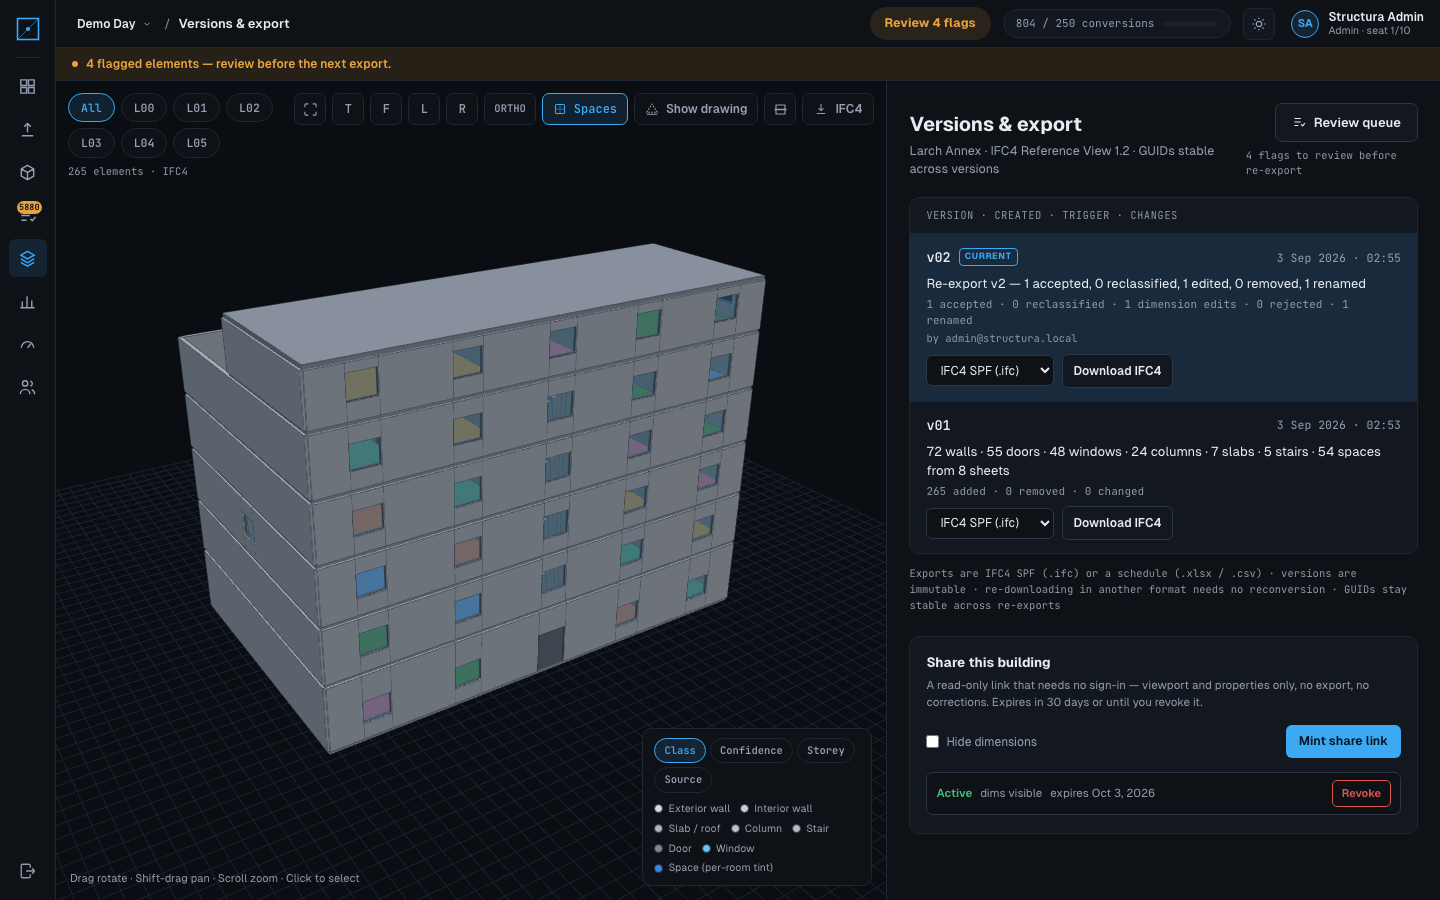The height and width of the screenshot is (900, 1440).
Task: Click Mint share link button
Action: pyautogui.click(x=1343, y=741)
